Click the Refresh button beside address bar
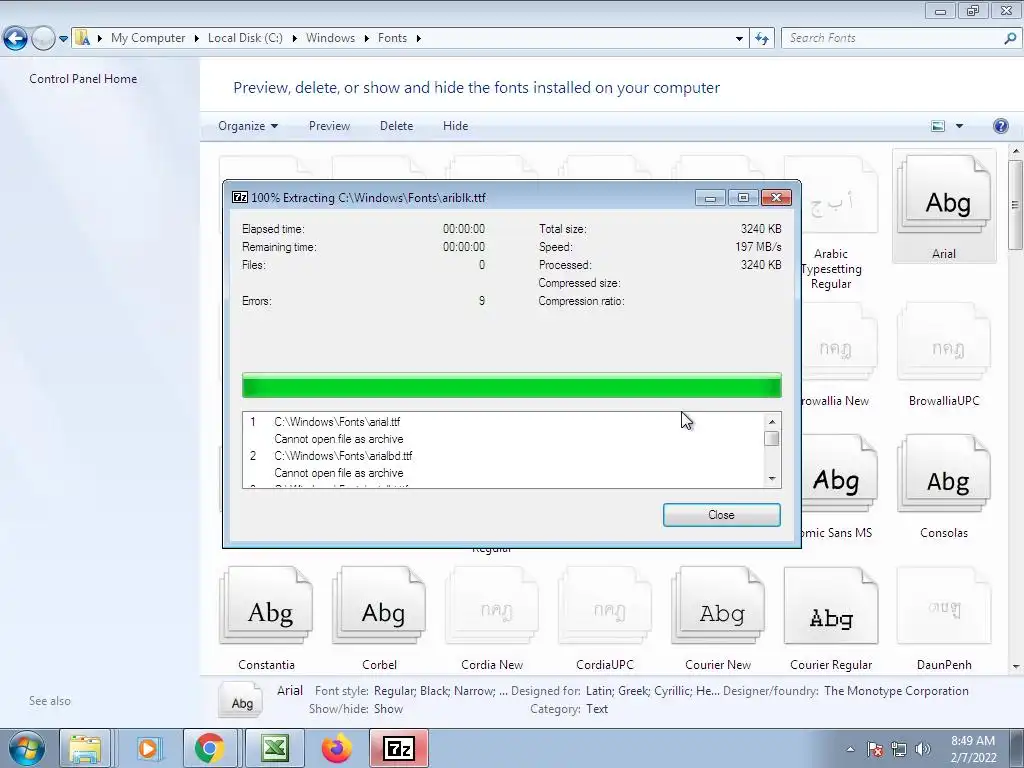 coord(761,39)
